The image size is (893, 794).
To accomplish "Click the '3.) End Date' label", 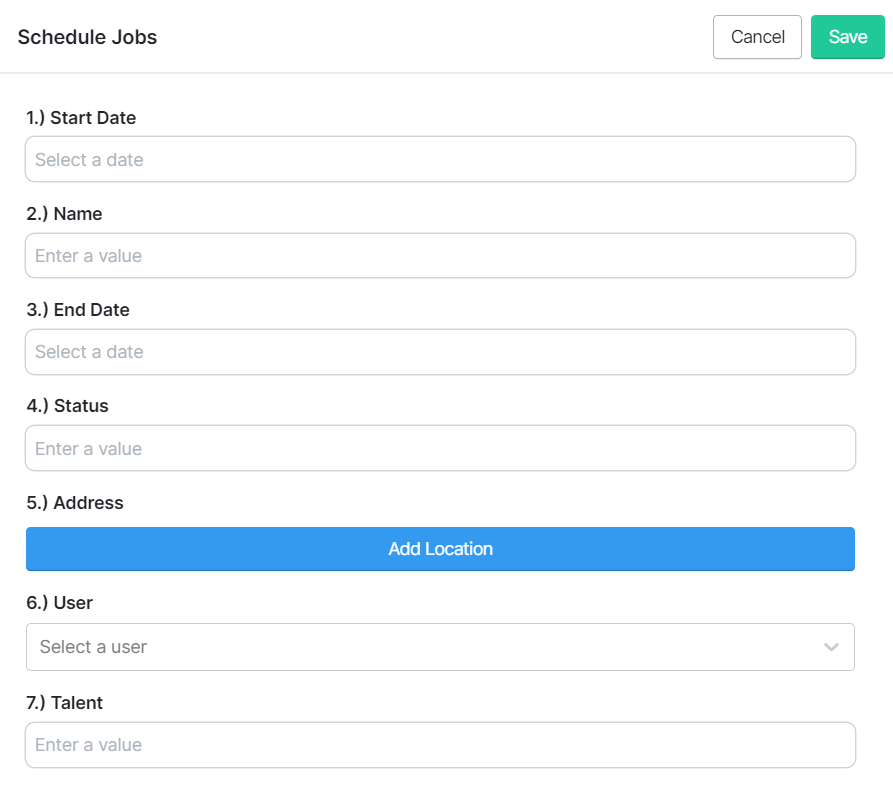I will click(x=78, y=310).
